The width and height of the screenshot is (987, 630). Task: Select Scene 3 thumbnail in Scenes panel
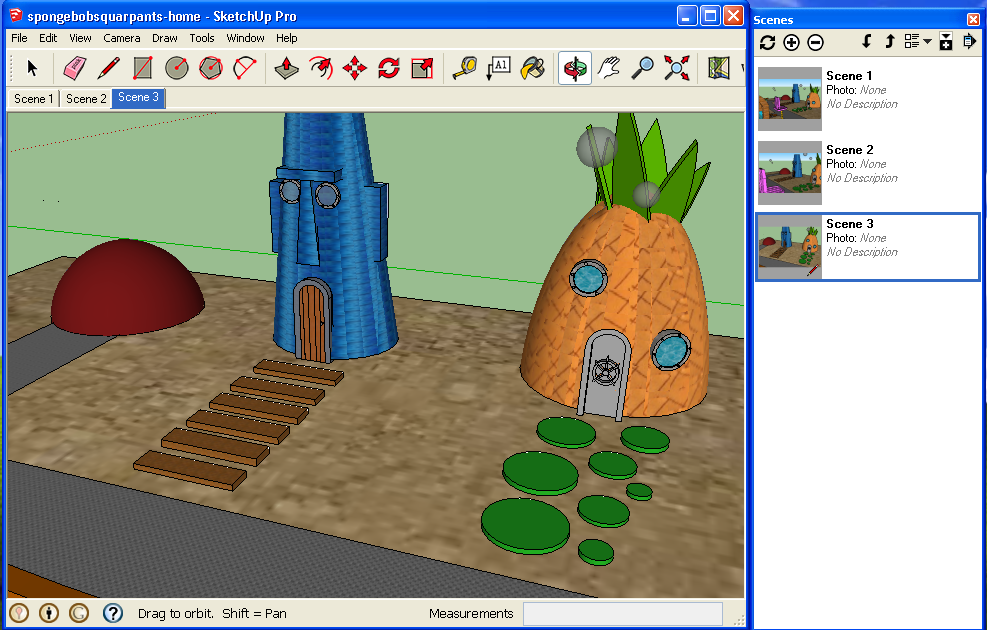click(x=790, y=247)
